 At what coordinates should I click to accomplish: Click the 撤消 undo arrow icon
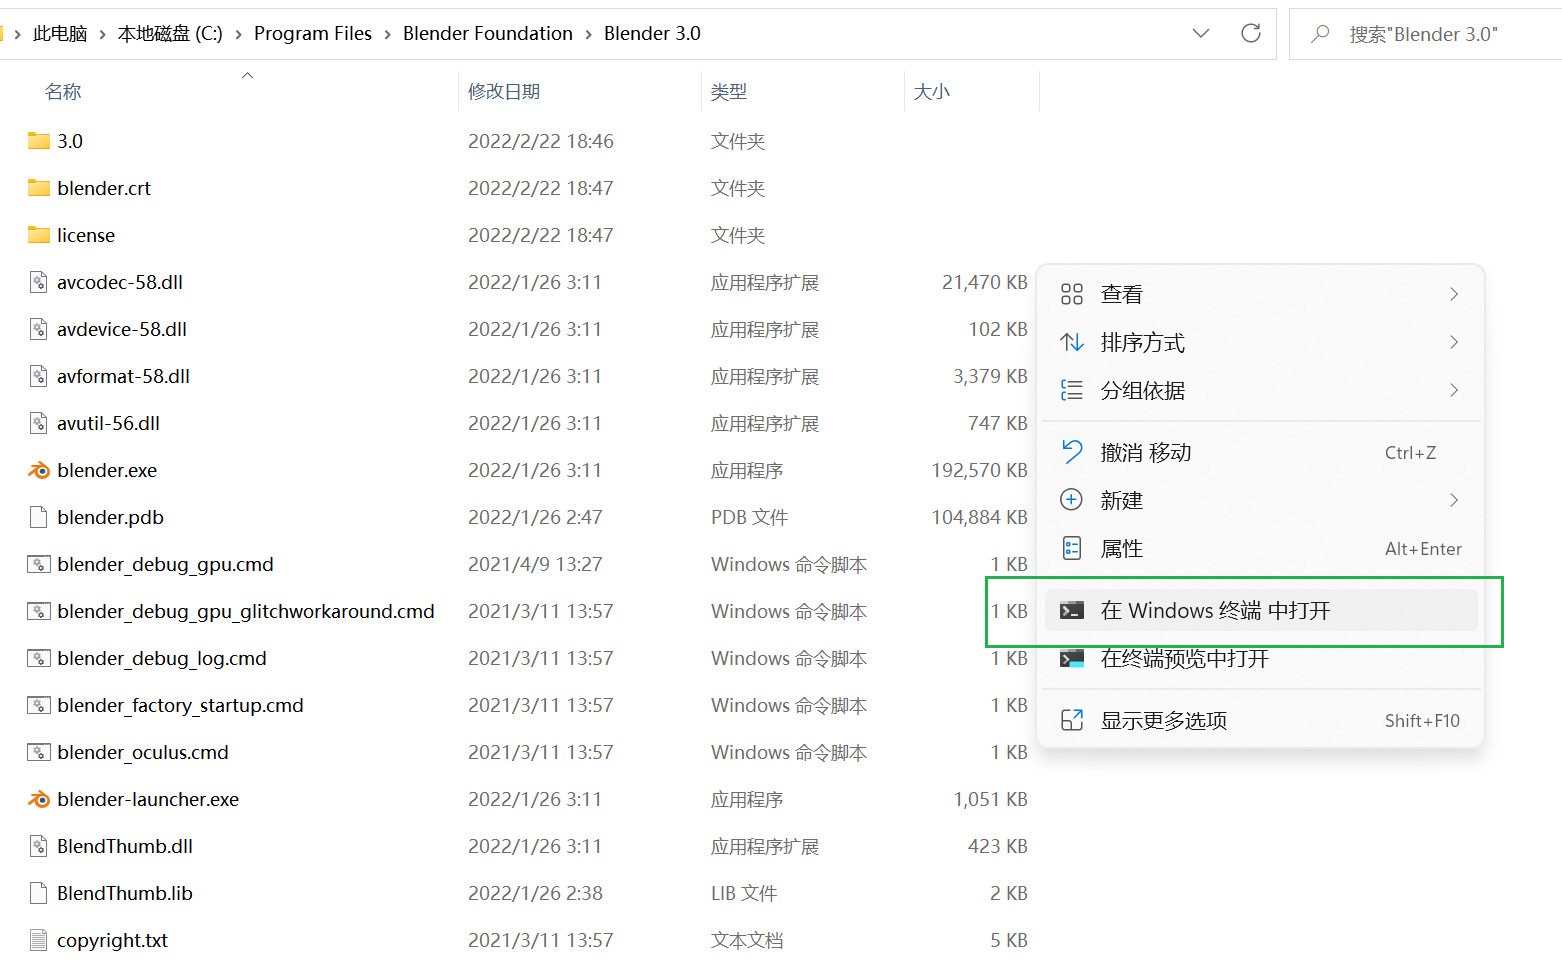1072,452
